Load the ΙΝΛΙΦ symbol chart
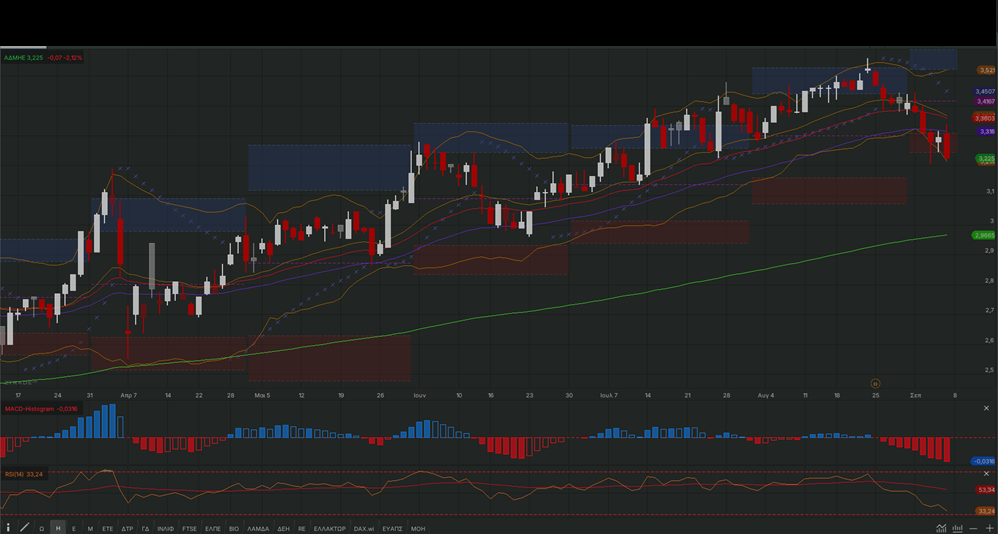998x534 pixels. 165,528
